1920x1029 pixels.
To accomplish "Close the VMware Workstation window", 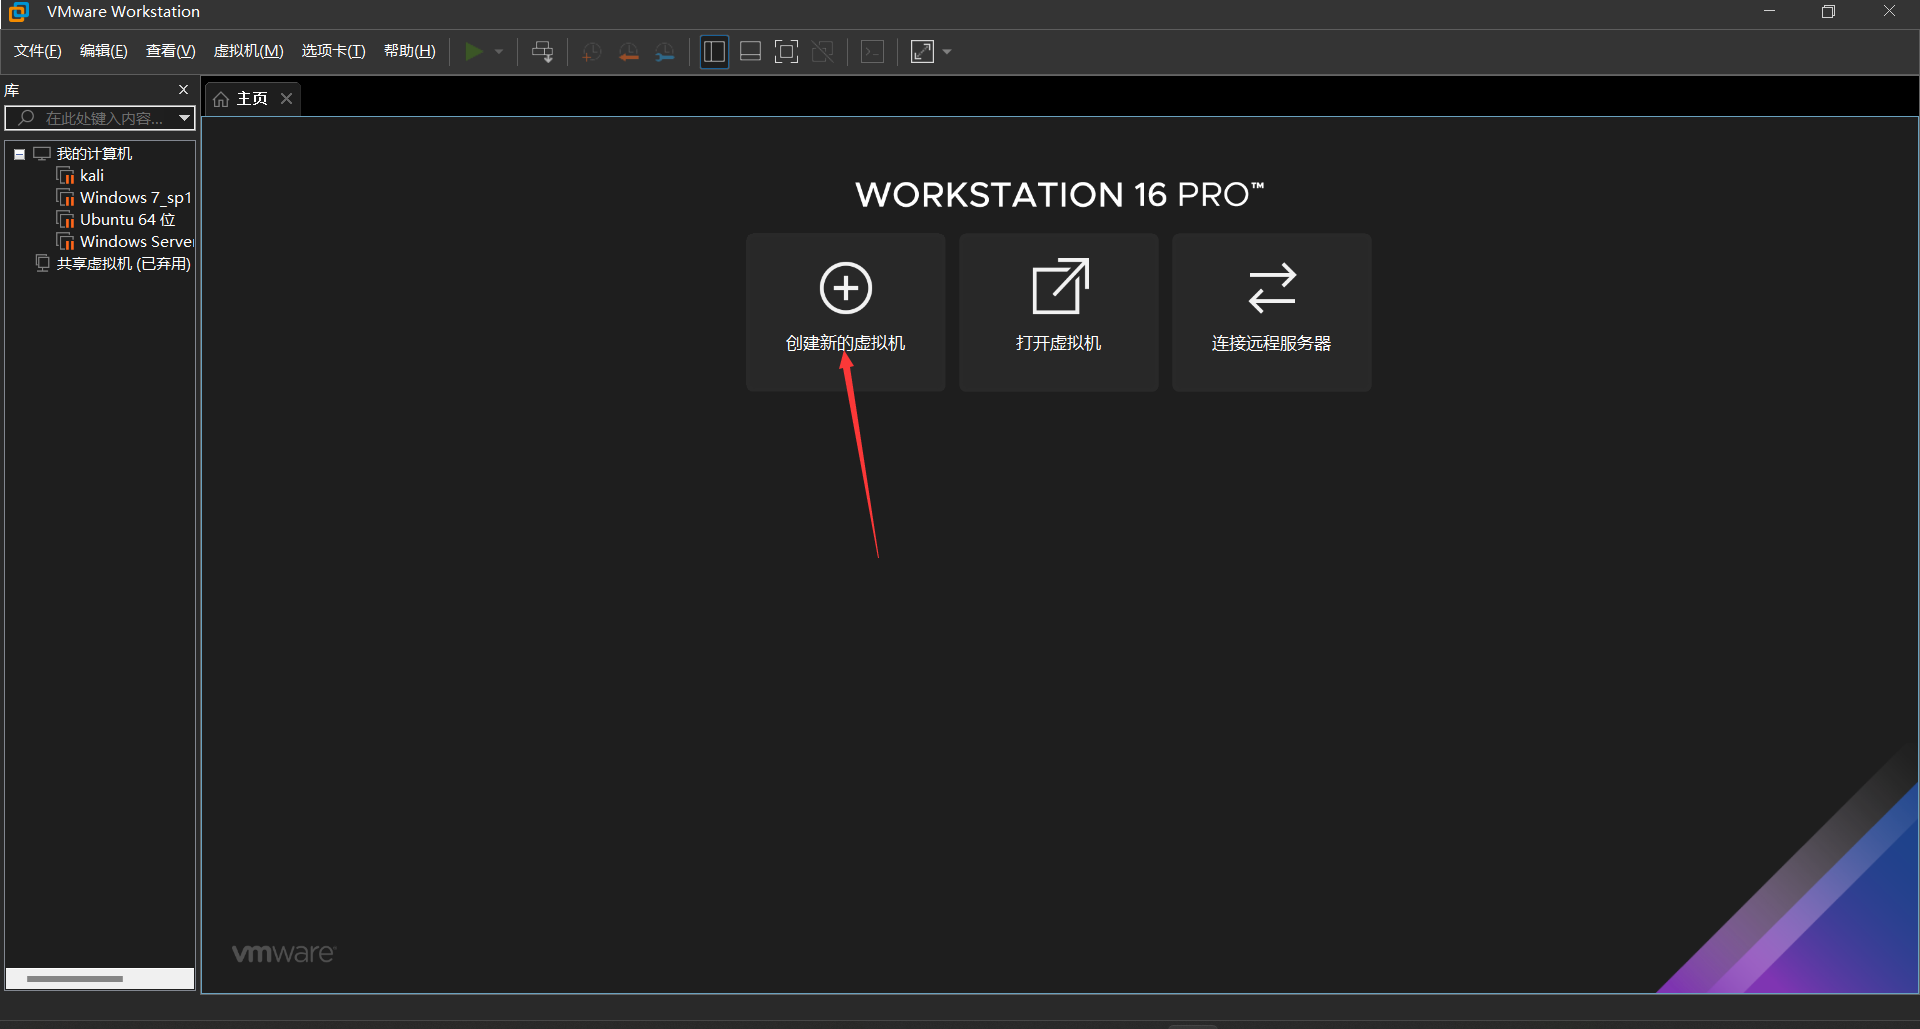I will [1889, 12].
